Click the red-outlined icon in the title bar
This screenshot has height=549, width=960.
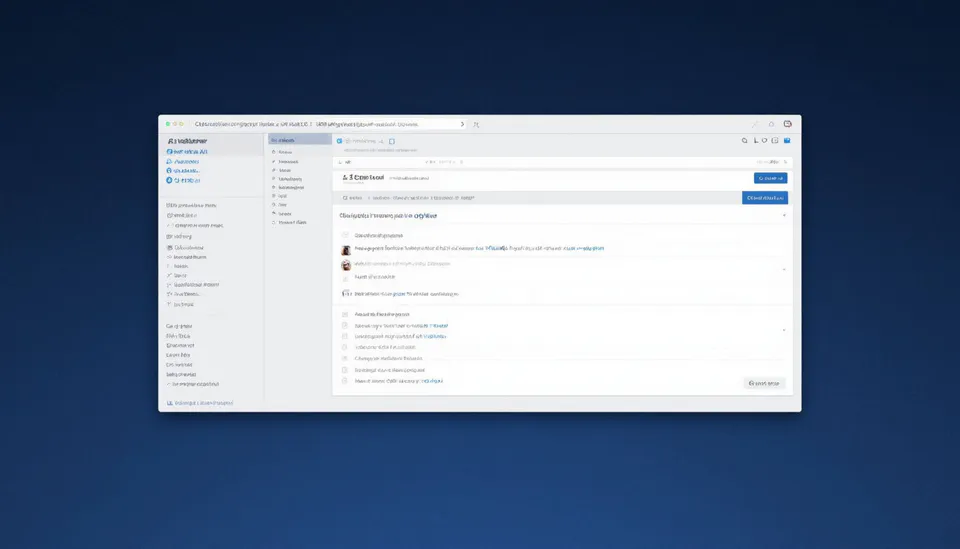coord(788,124)
